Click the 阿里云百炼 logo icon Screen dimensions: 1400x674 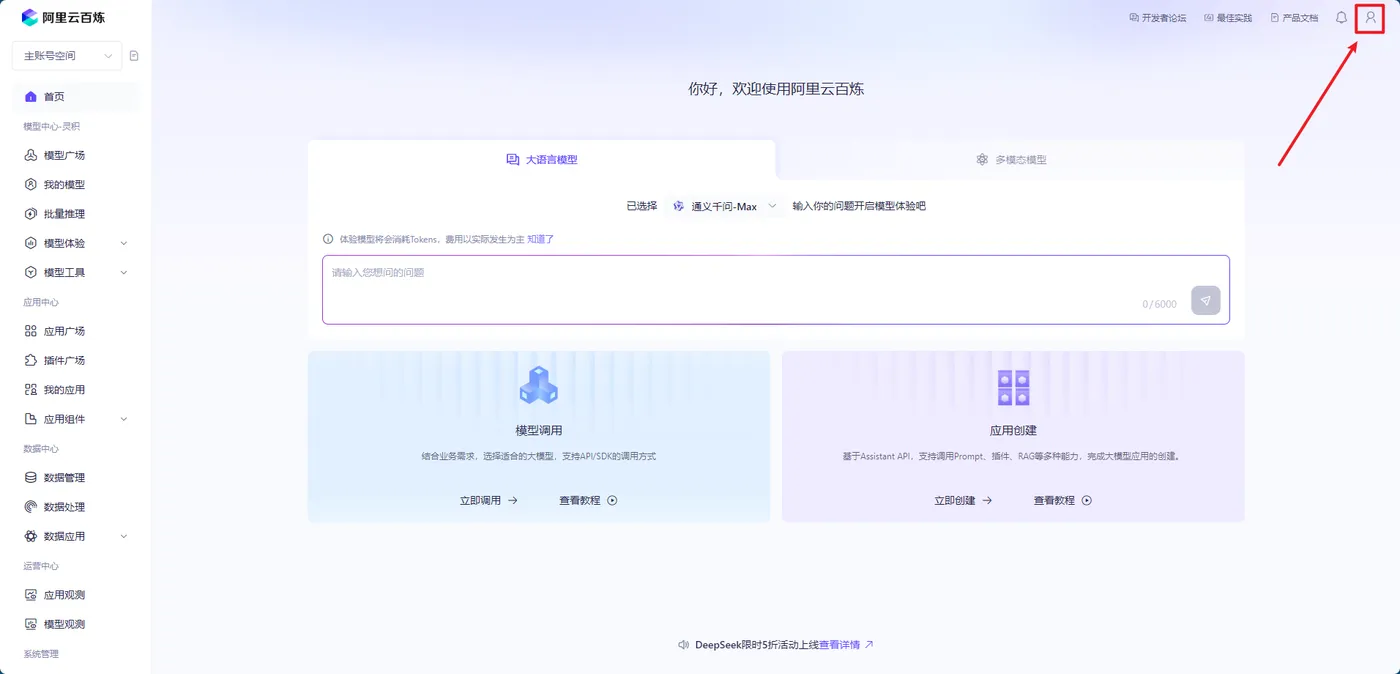tap(29, 17)
